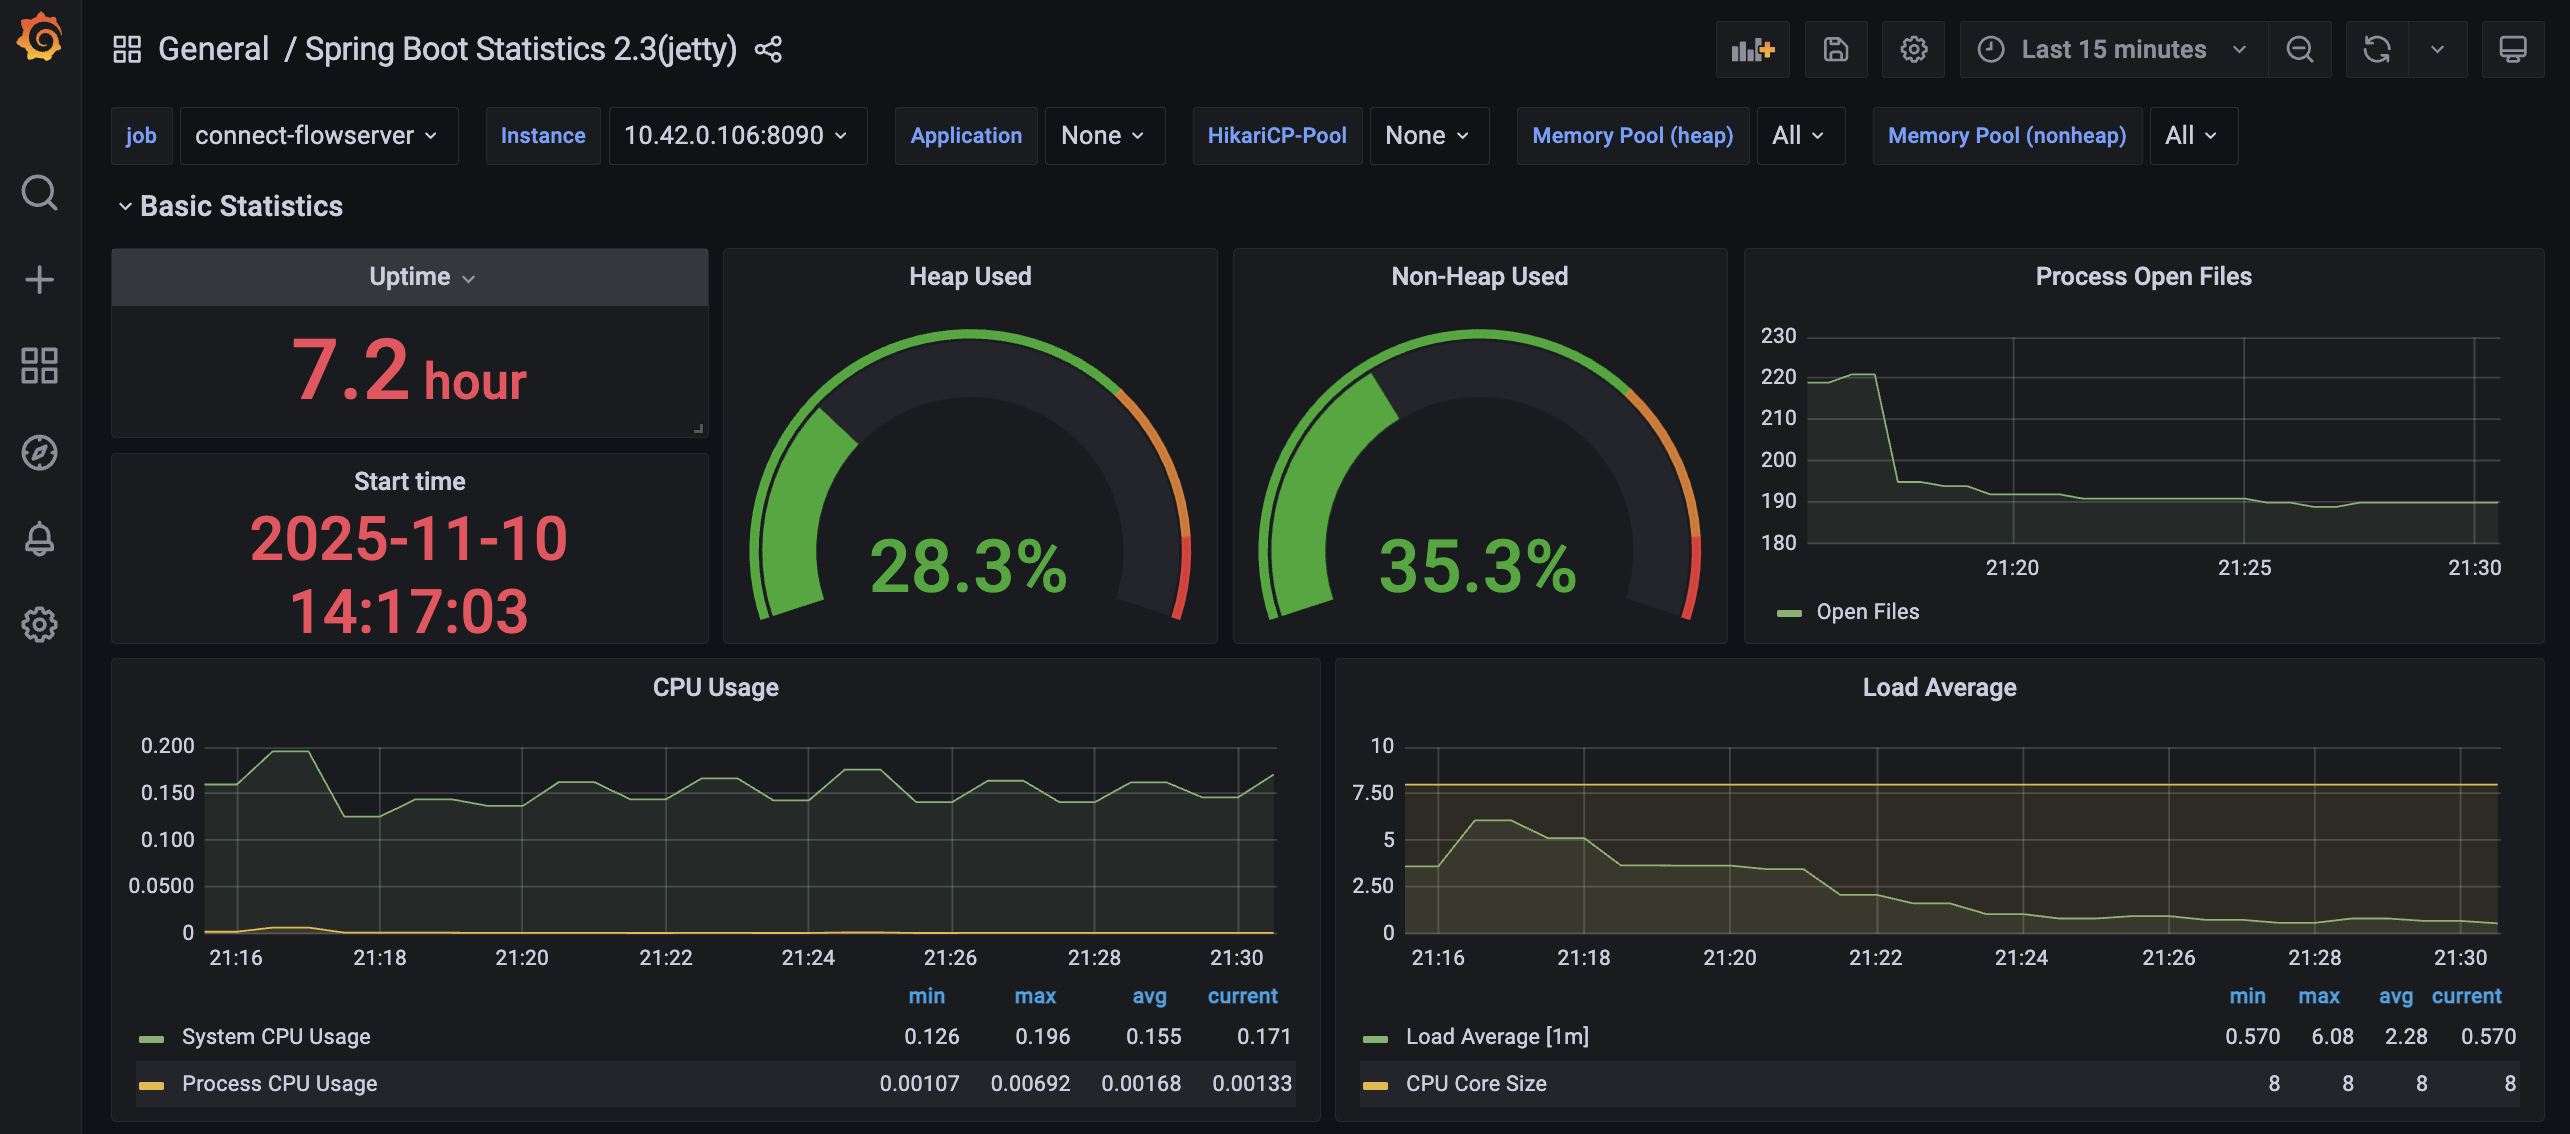Open dashboard settings gear in toolbar
2570x1134 pixels.
[x=1914, y=49]
